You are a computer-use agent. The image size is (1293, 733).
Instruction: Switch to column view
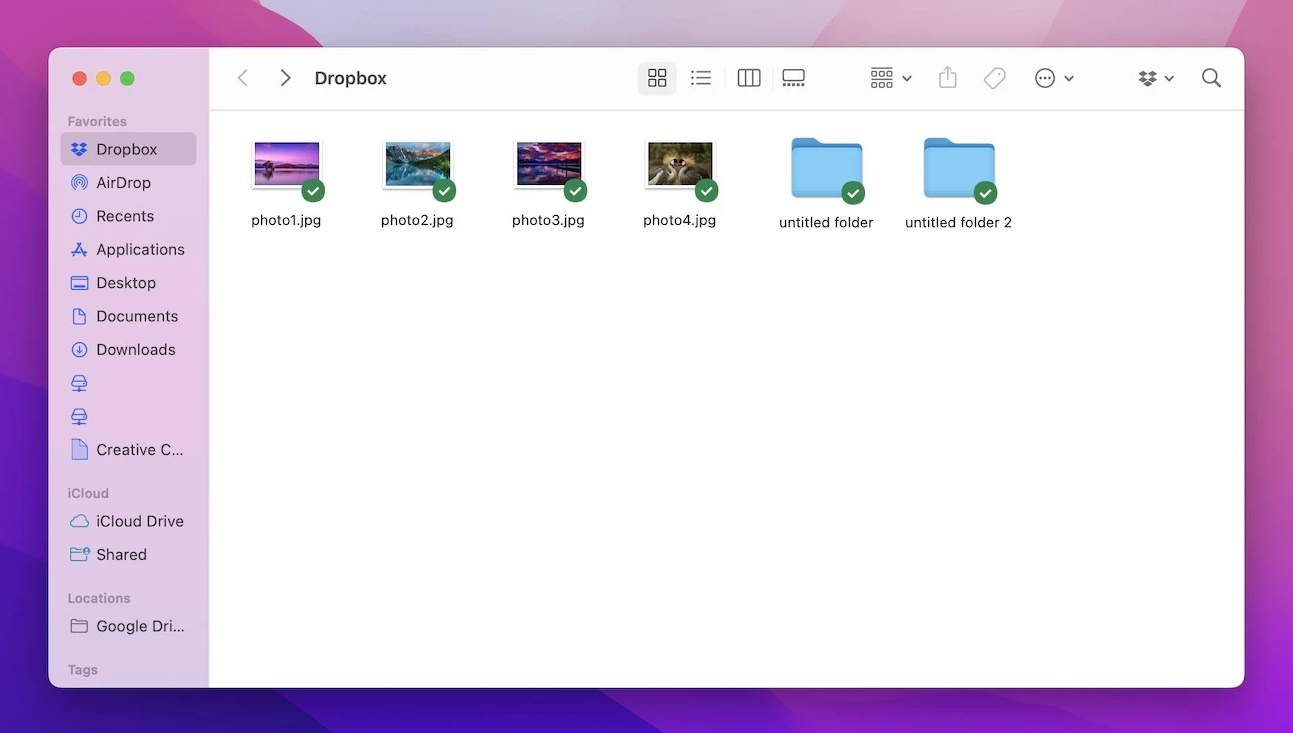(x=748, y=77)
